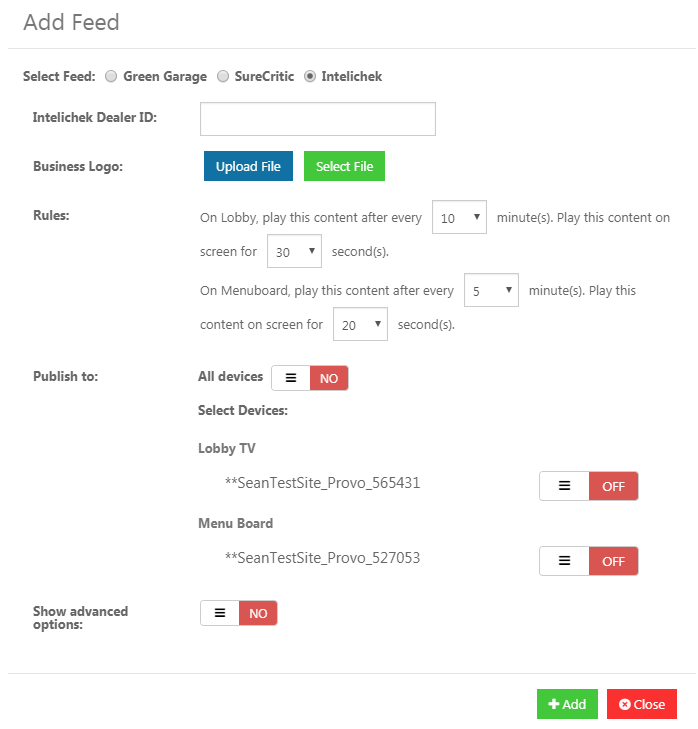Open the Lobby minutes dropdown showing 10
This screenshot has width=698, height=729.
point(459,217)
